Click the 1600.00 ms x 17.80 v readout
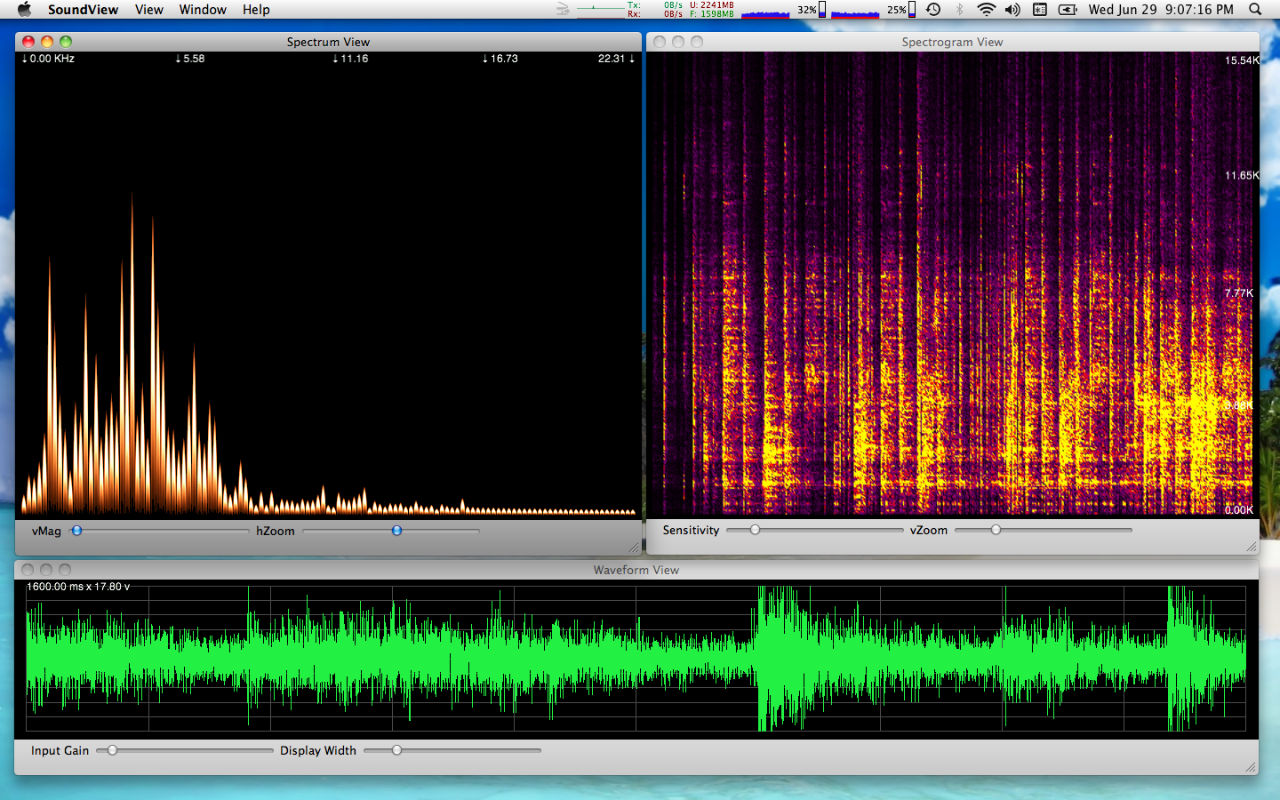The height and width of the screenshot is (800, 1280). (x=78, y=586)
